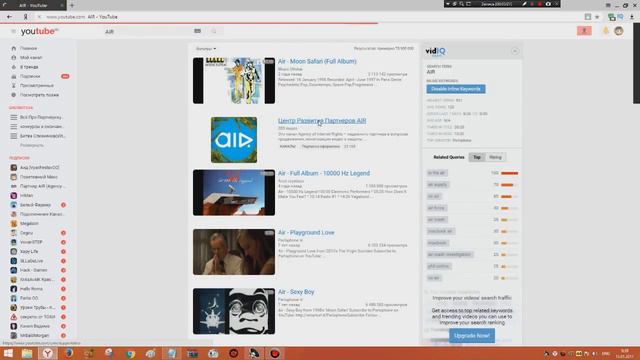Click the Moon Safari album thumbnail
Viewport: 640px width, 360px height.
(x=234, y=80)
